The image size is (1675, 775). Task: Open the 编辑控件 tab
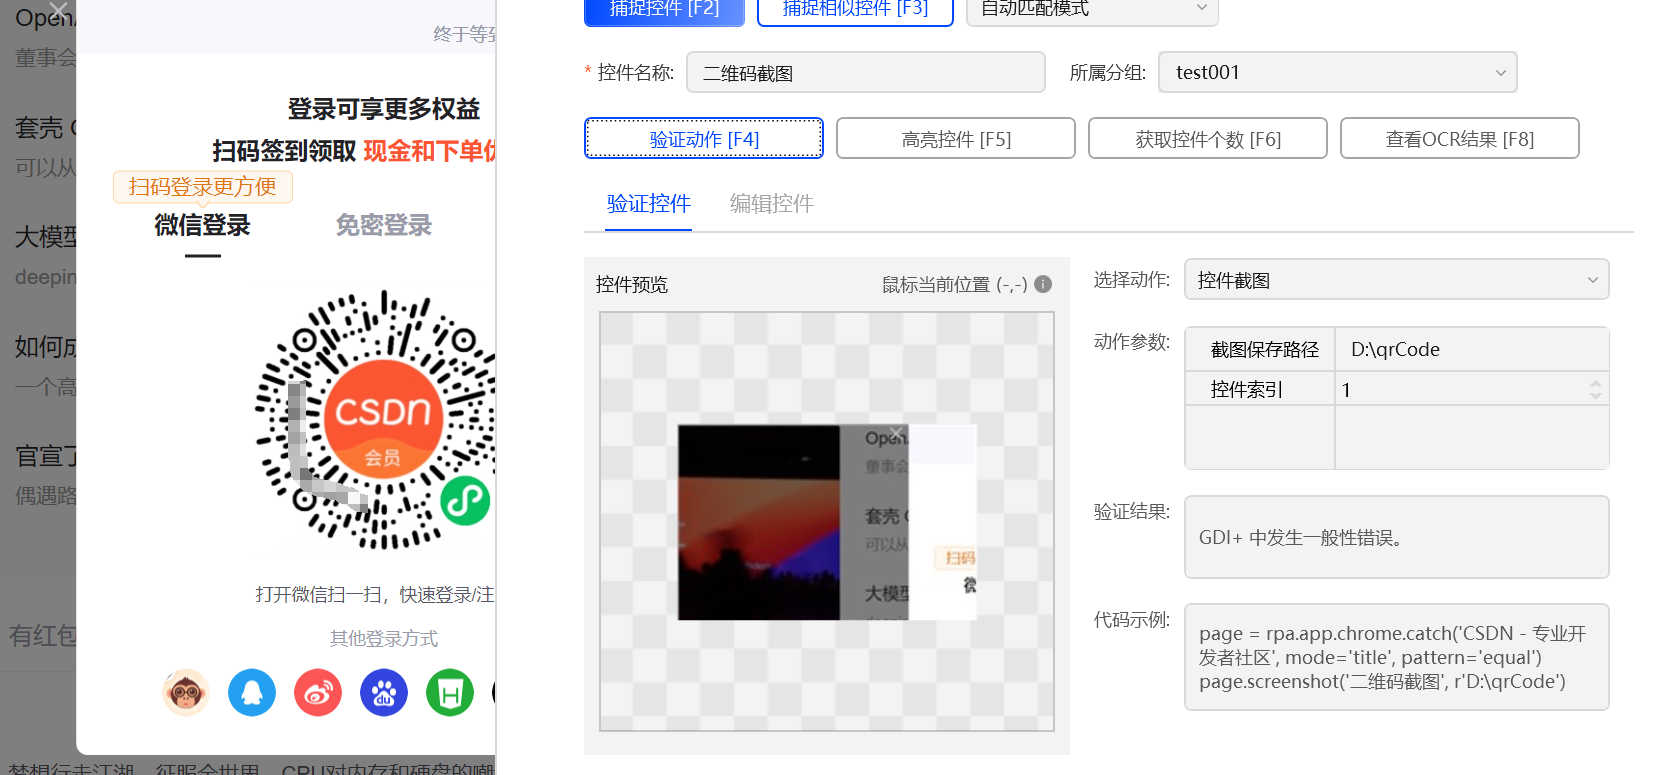(x=772, y=204)
